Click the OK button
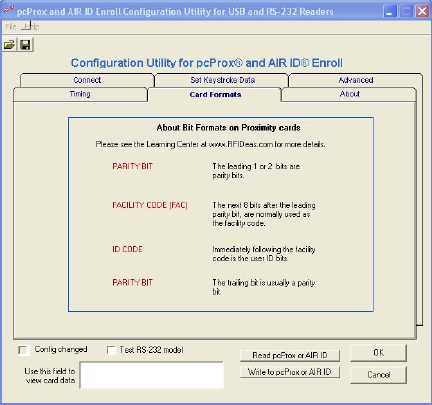The height and width of the screenshot is (405, 432). [379, 353]
